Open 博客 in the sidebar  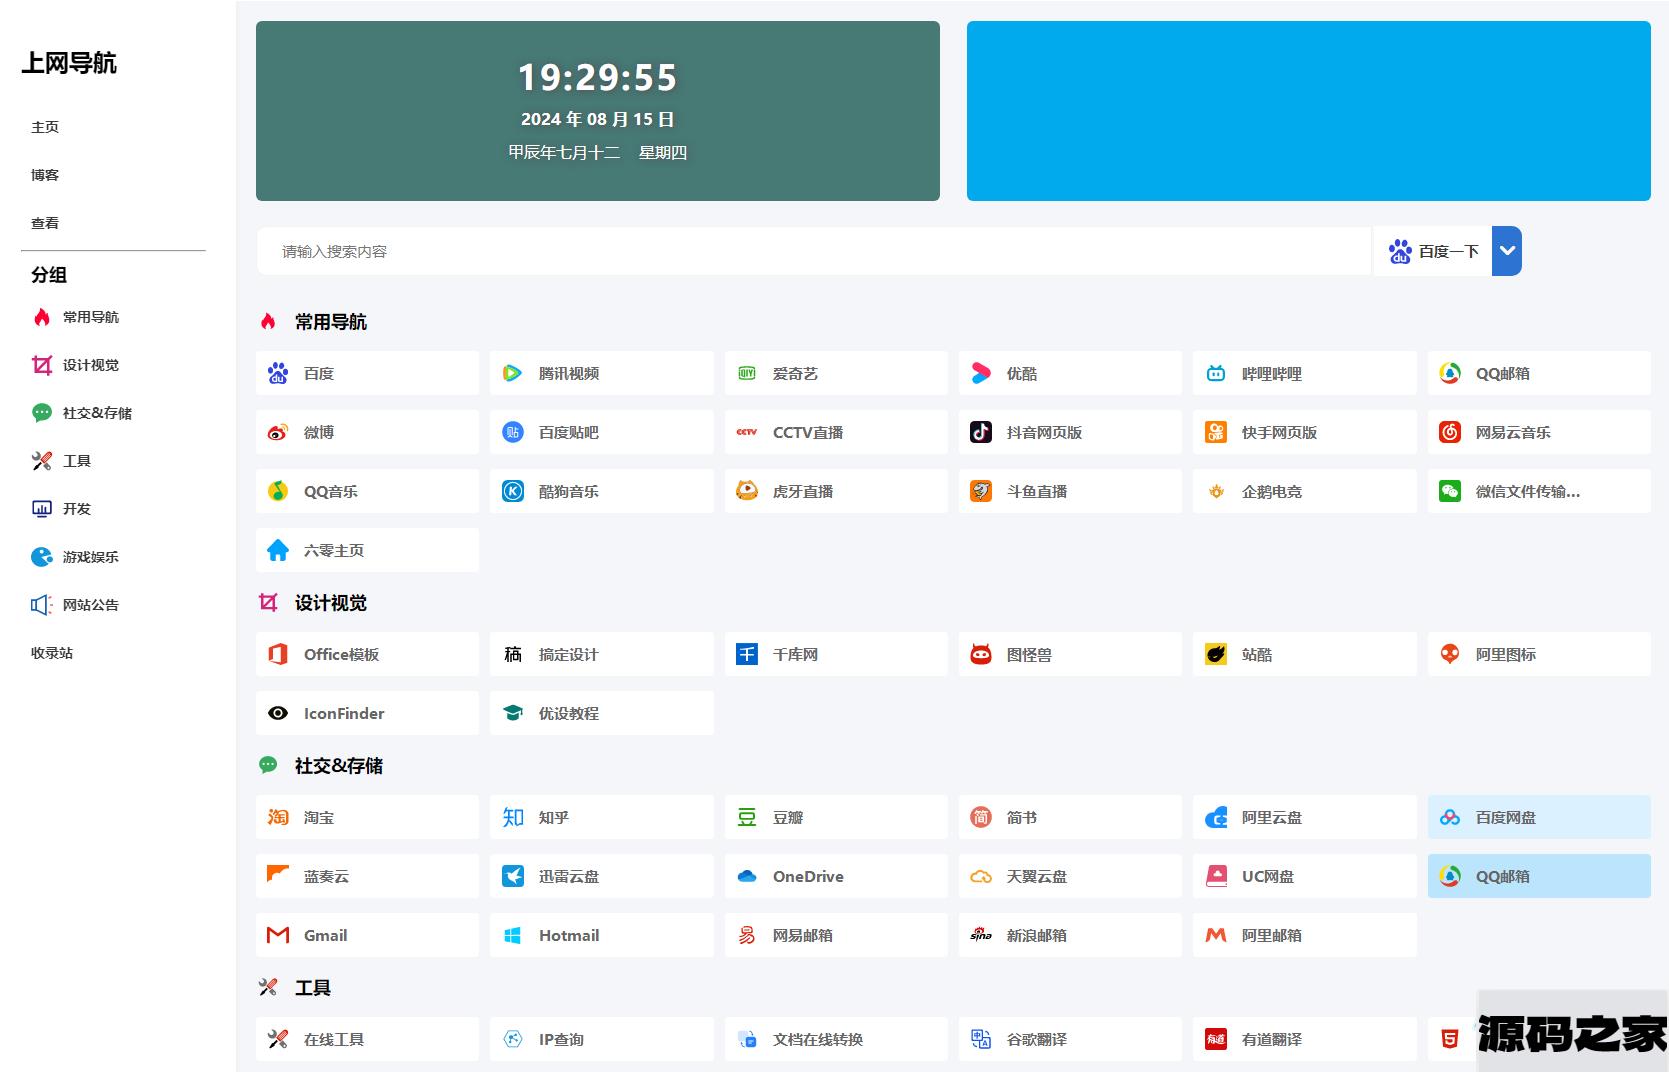coord(45,175)
